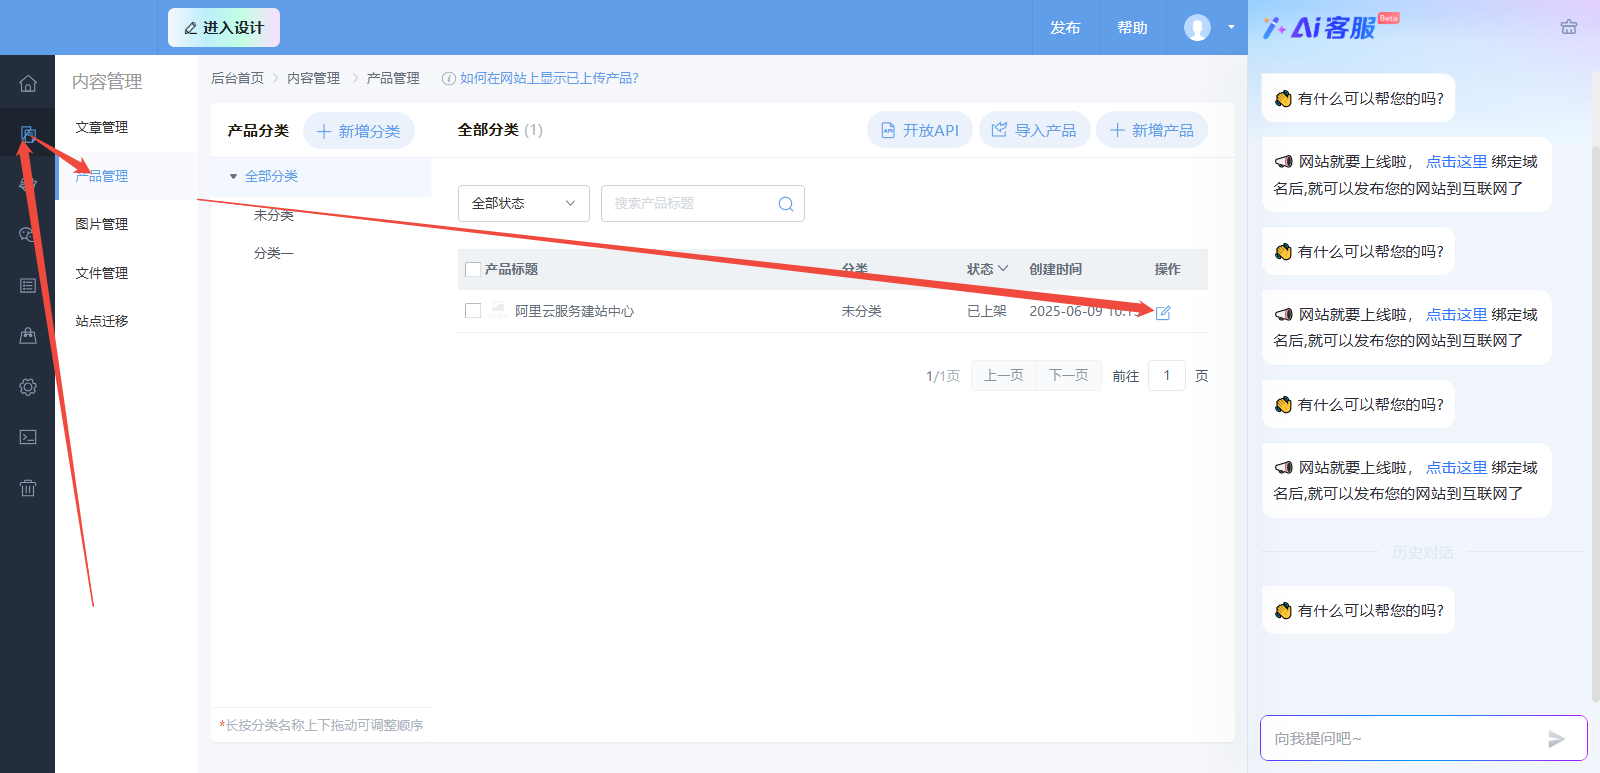1600x773 pixels.
Task: Send message with the paper plane icon
Action: (x=1556, y=739)
